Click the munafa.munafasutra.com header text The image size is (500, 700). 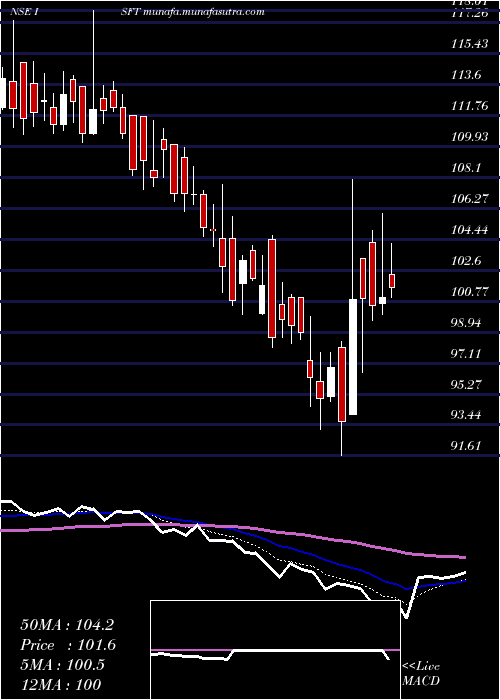(x=204, y=12)
